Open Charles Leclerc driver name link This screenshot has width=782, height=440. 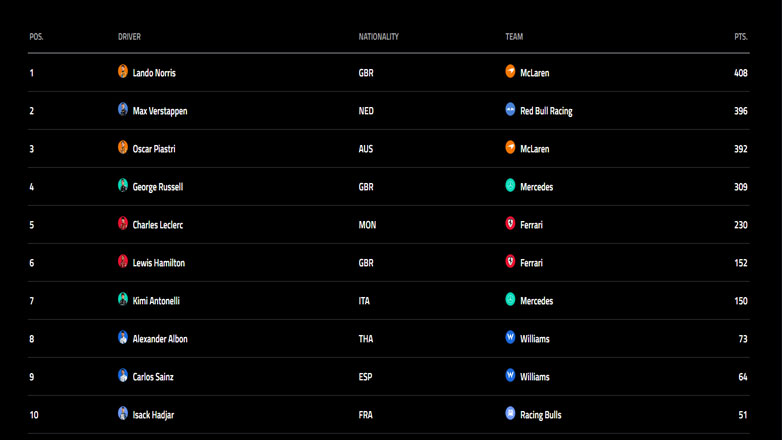[158, 225]
